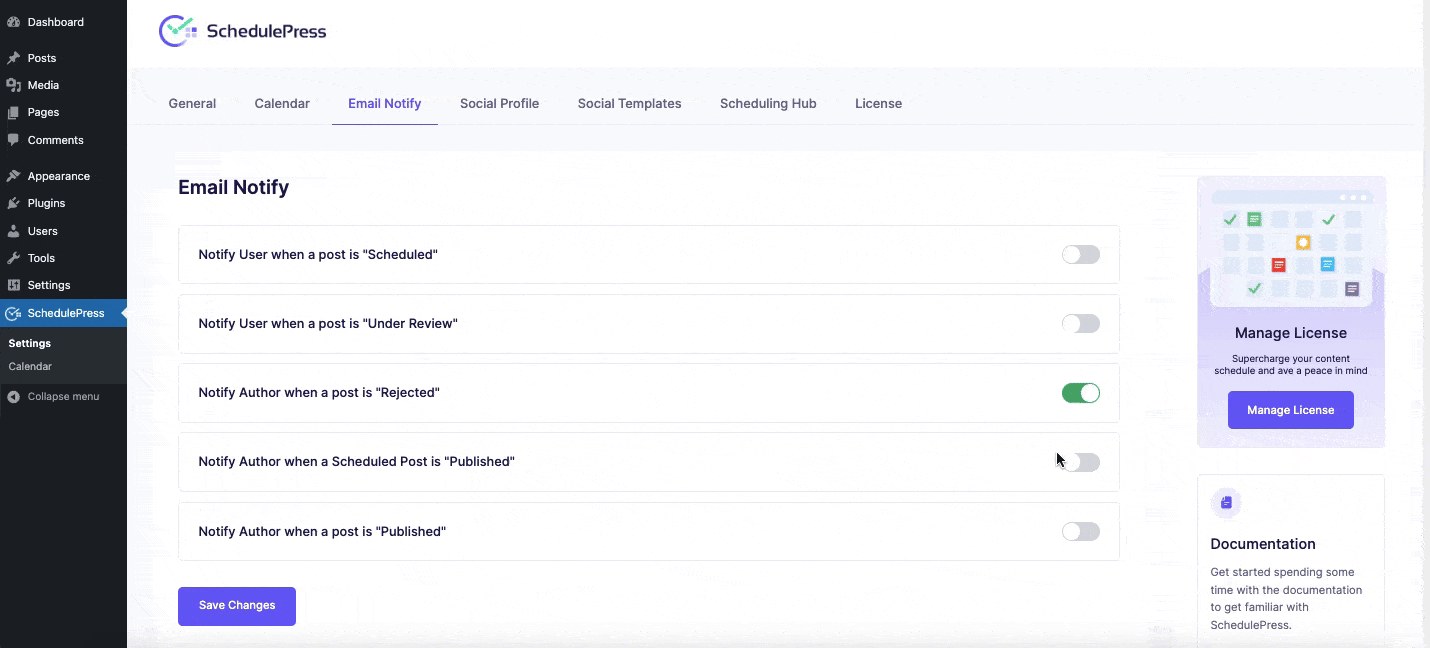Click the SchedulePress logo in header
The image size is (1430, 648).
[x=243, y=31]
